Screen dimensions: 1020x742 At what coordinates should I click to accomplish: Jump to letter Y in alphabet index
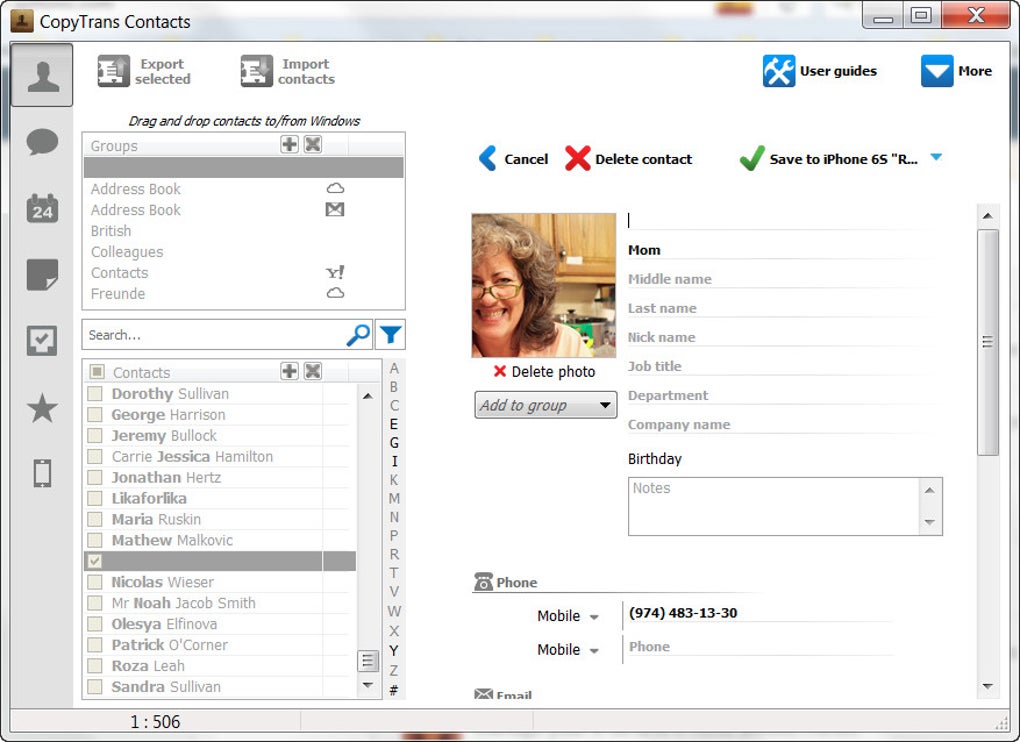(x=394, y=650)
